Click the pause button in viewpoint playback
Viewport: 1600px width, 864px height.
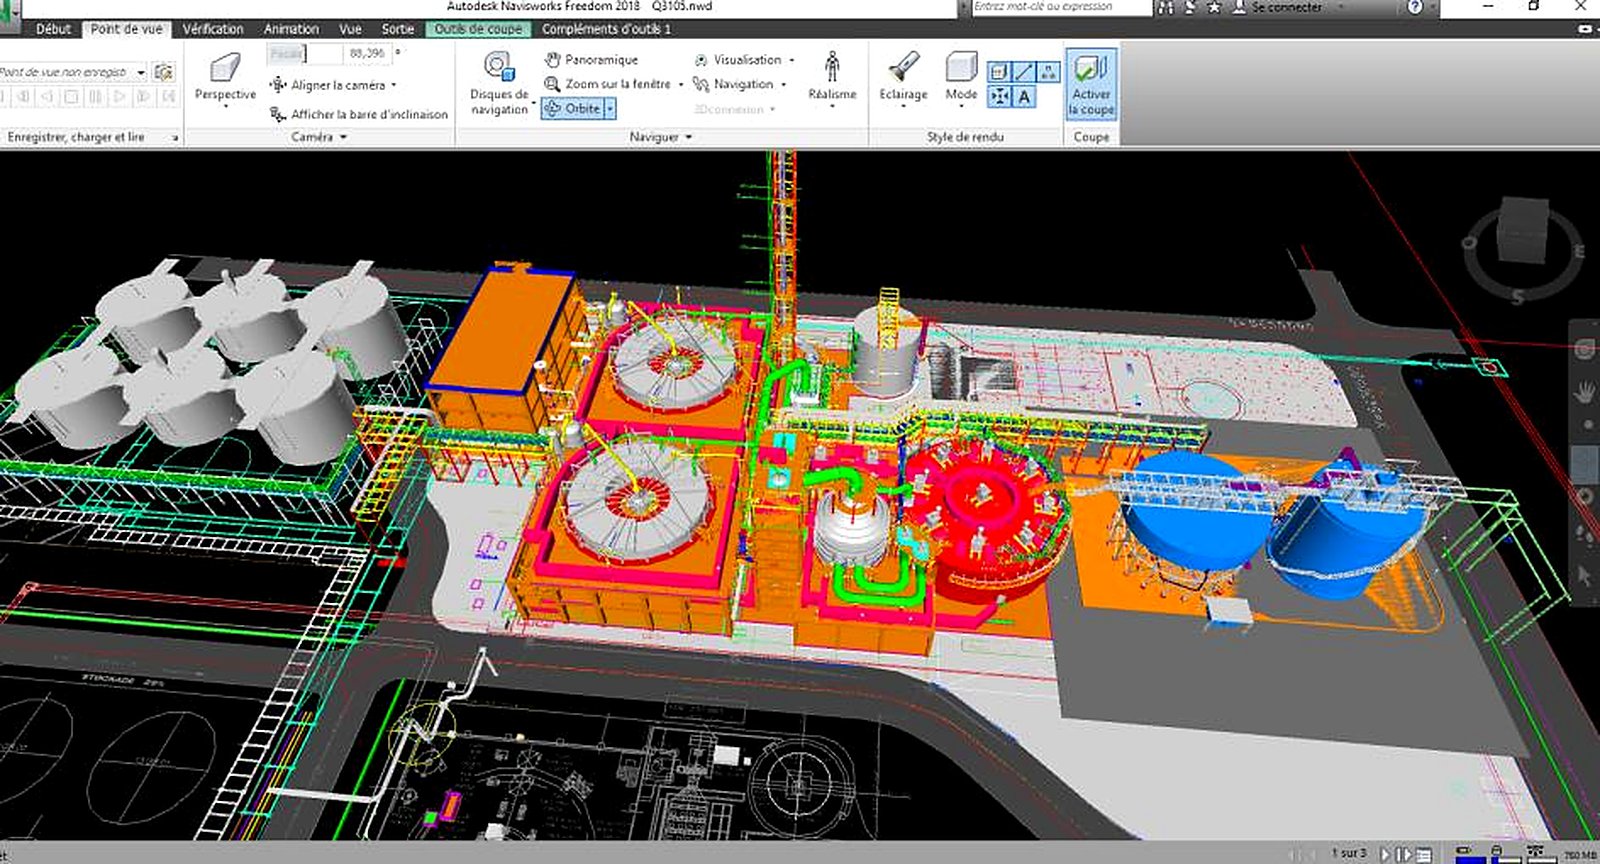tap(95, 97)
